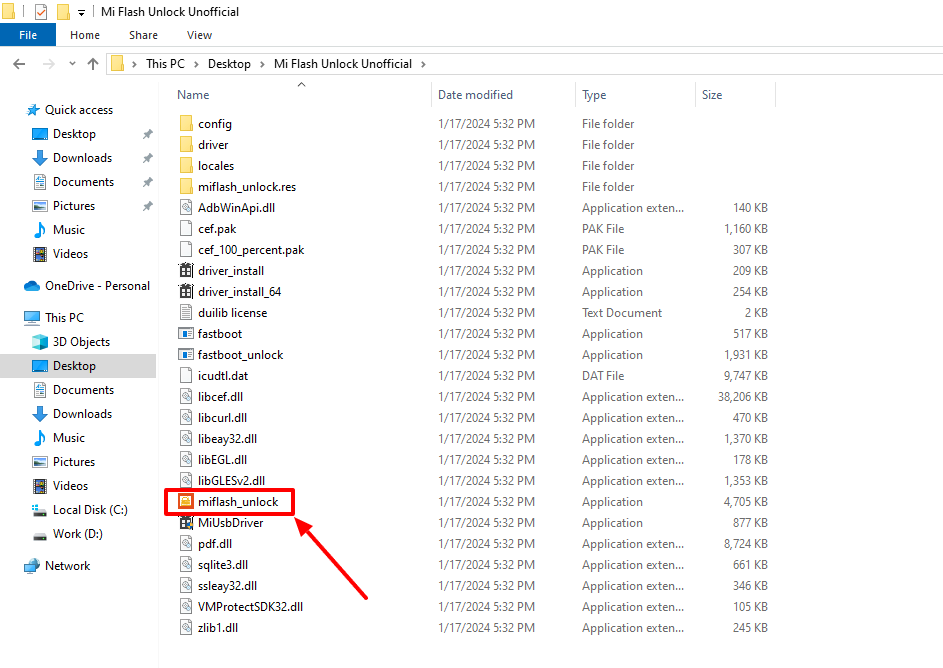943x668 pixels.
Task: Click the Properties icon in title bar toolbar
Action: tap(41, 11)
